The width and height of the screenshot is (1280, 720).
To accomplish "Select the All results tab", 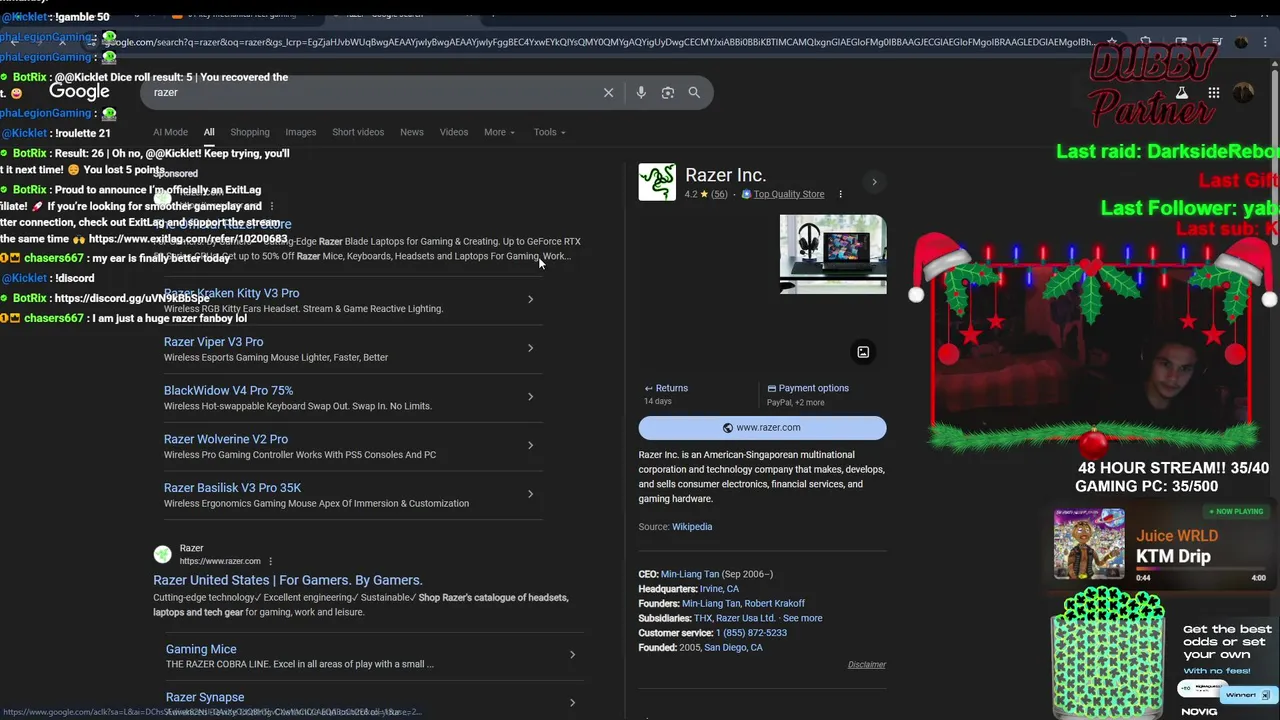I will [209, 132].
